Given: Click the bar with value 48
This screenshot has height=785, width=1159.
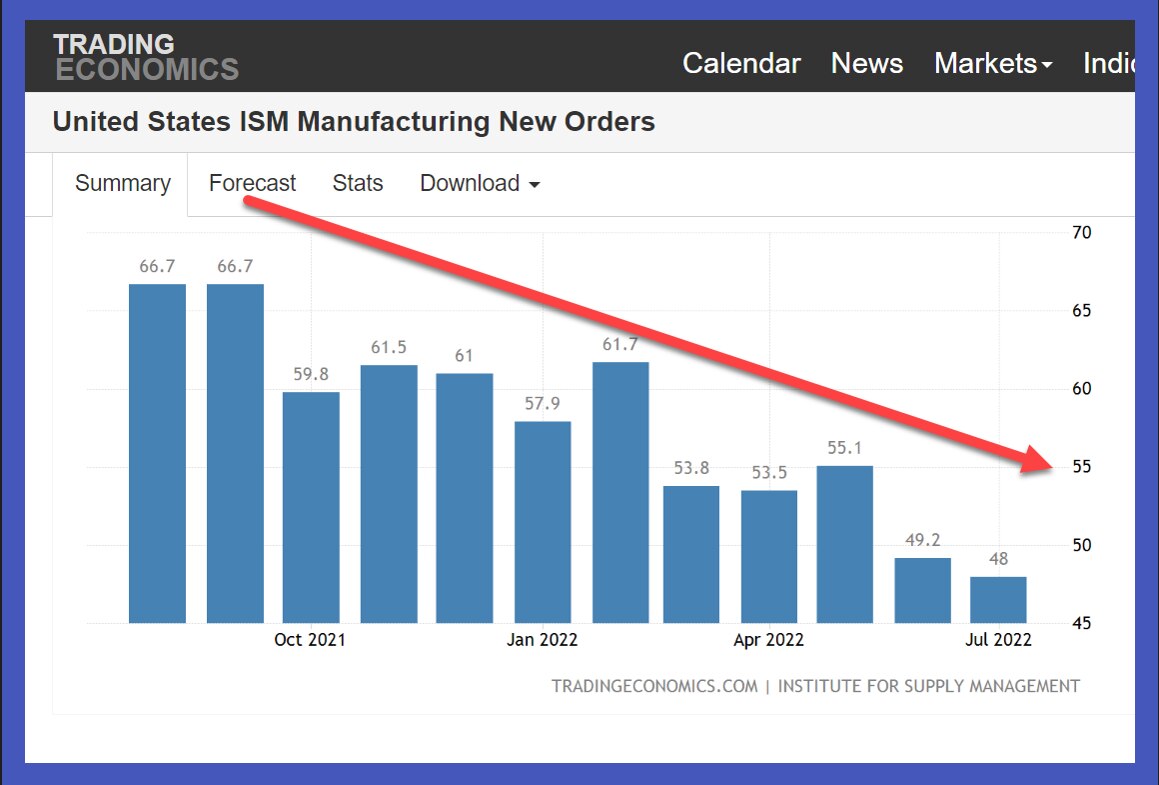Looking at the screenshot, I should pyautogui.click(x=998, y=599).
